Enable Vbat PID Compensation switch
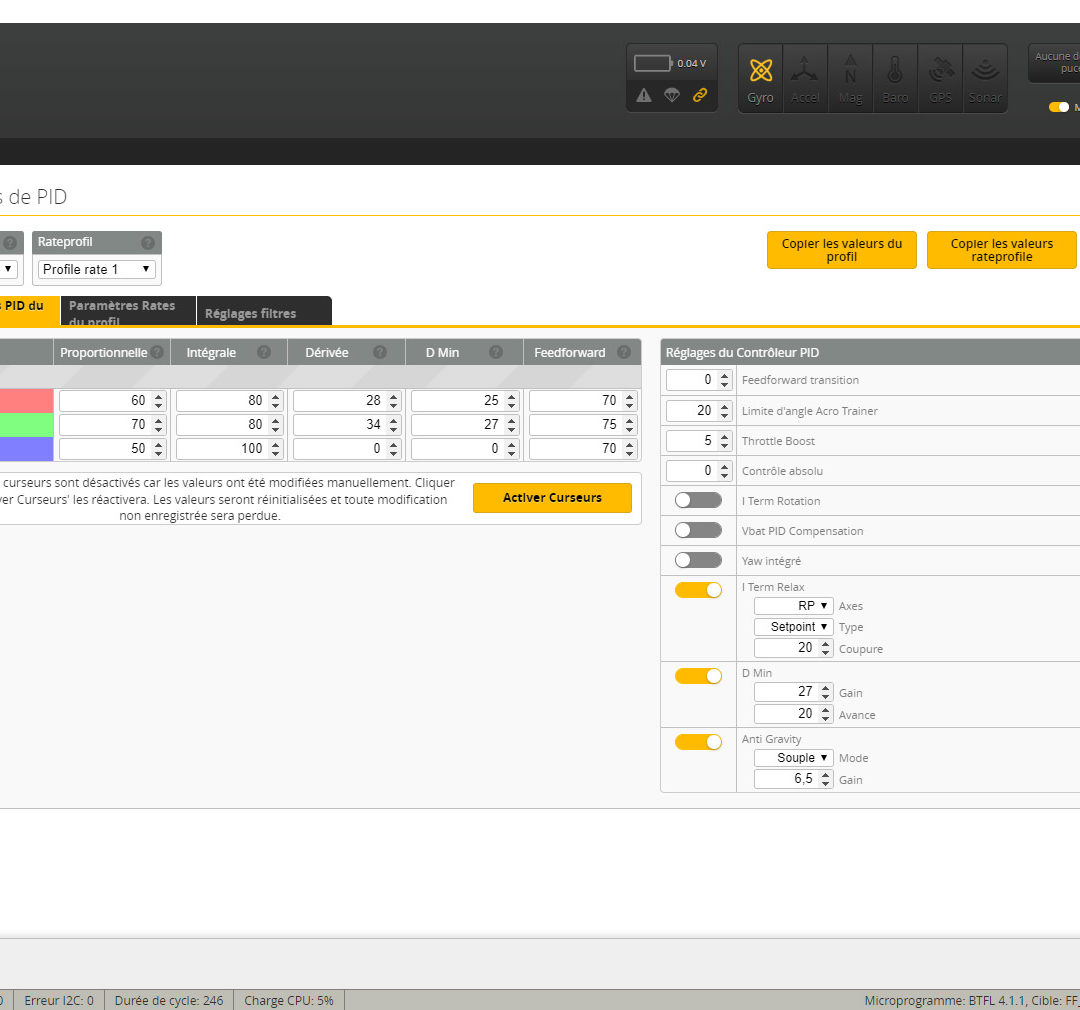This screenshot has height=1010, width=1080. (698, 530)
